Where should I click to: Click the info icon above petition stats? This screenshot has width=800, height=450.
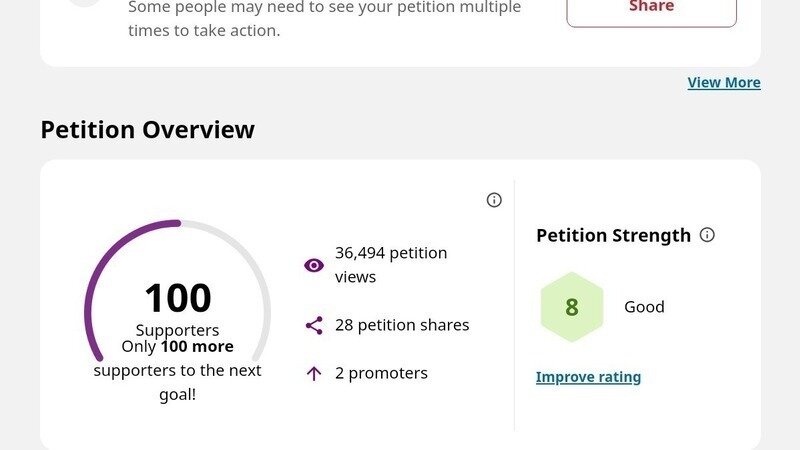pos(494,200)
